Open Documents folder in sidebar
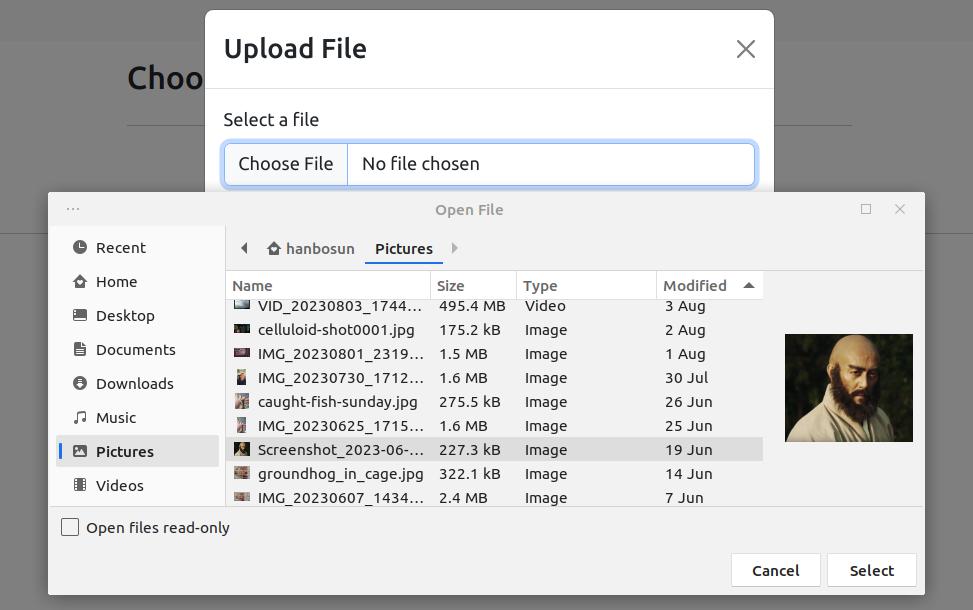Viewport: 973px width, 610px height. click(x=135, y=350)
